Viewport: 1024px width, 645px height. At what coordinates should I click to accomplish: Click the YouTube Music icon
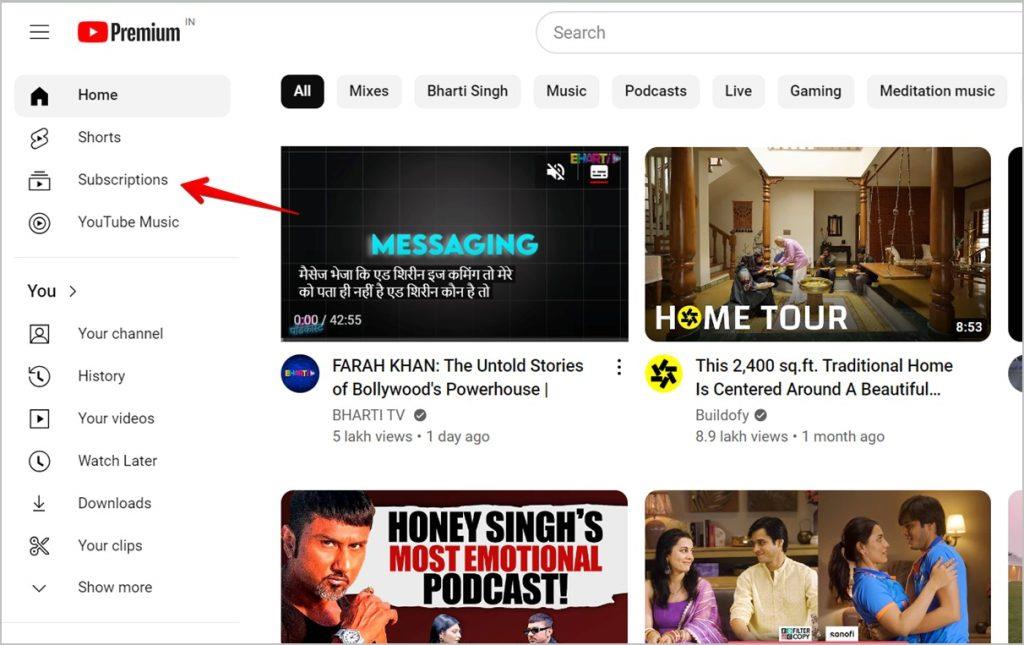click(39, 223)
